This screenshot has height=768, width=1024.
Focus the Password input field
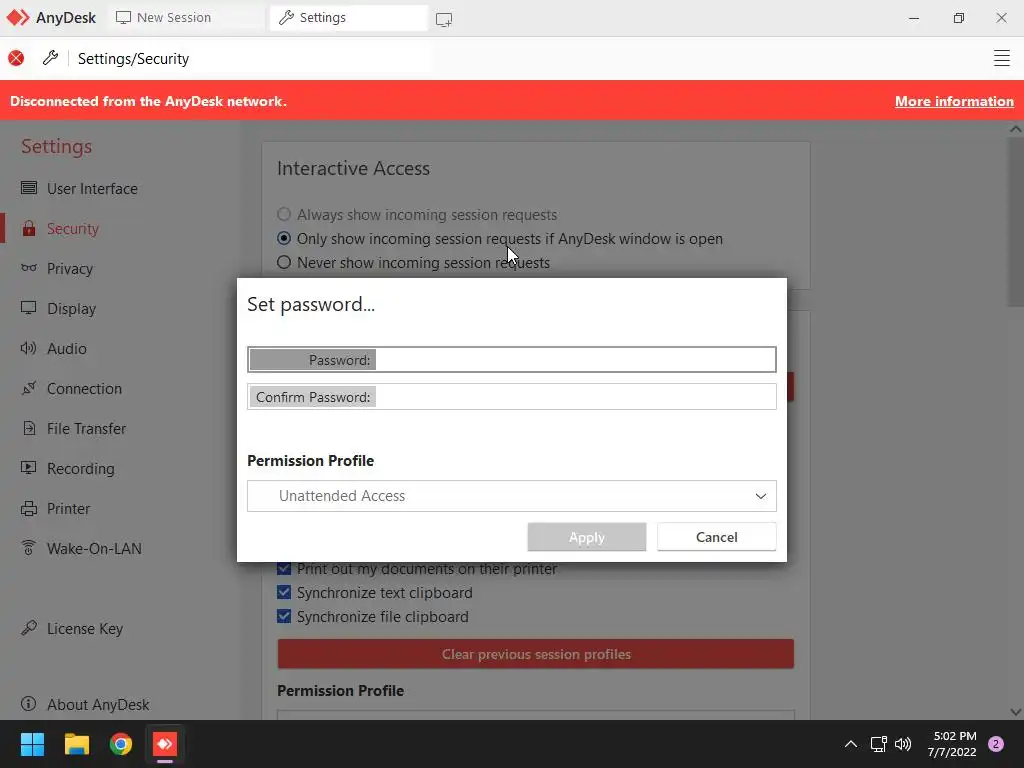(x=511, y=360)
